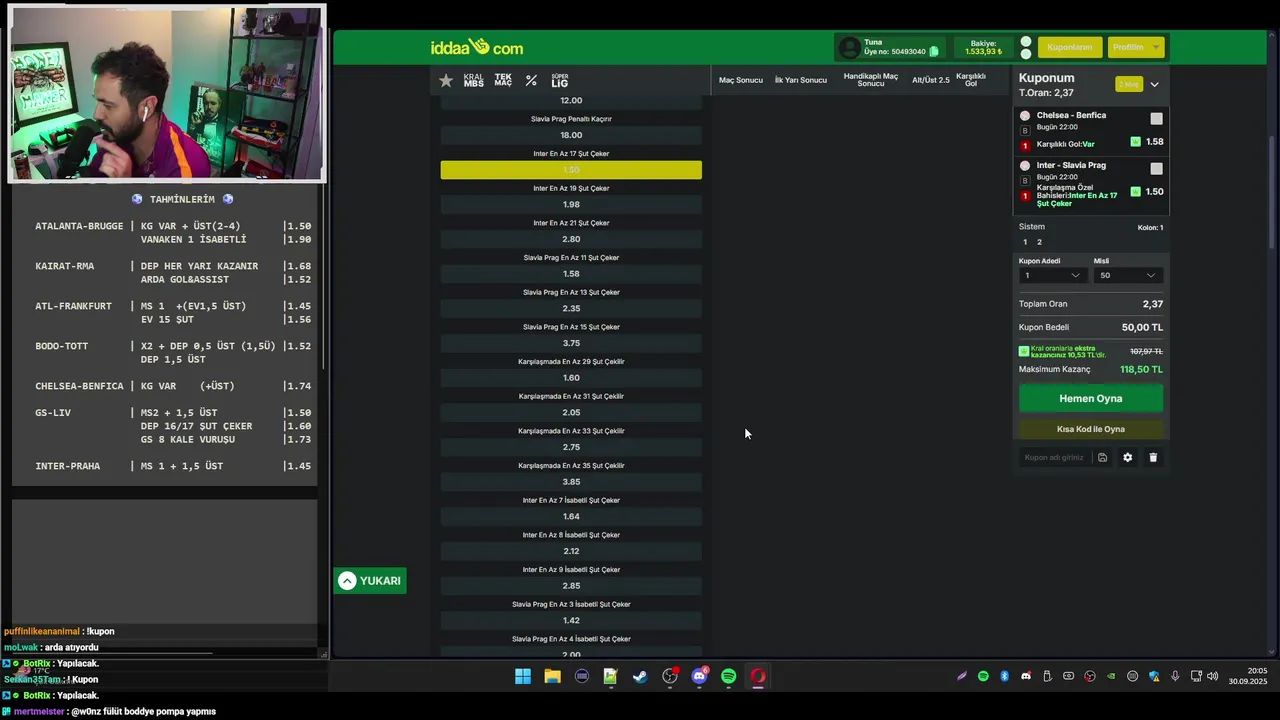
Task: Click the Hemen Oyna button
Action: [1091, 398]
